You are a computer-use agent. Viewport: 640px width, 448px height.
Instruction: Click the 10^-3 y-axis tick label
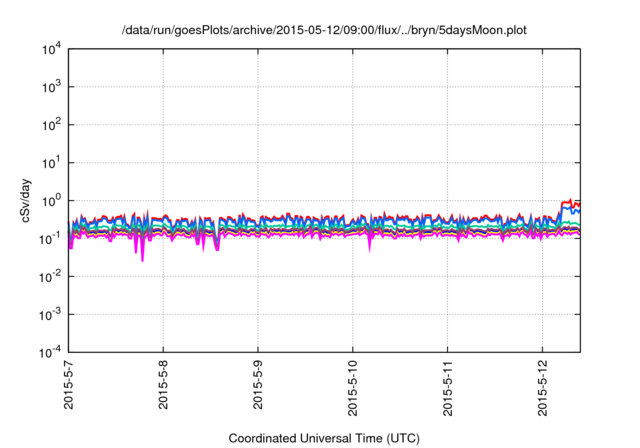[50, 315]
